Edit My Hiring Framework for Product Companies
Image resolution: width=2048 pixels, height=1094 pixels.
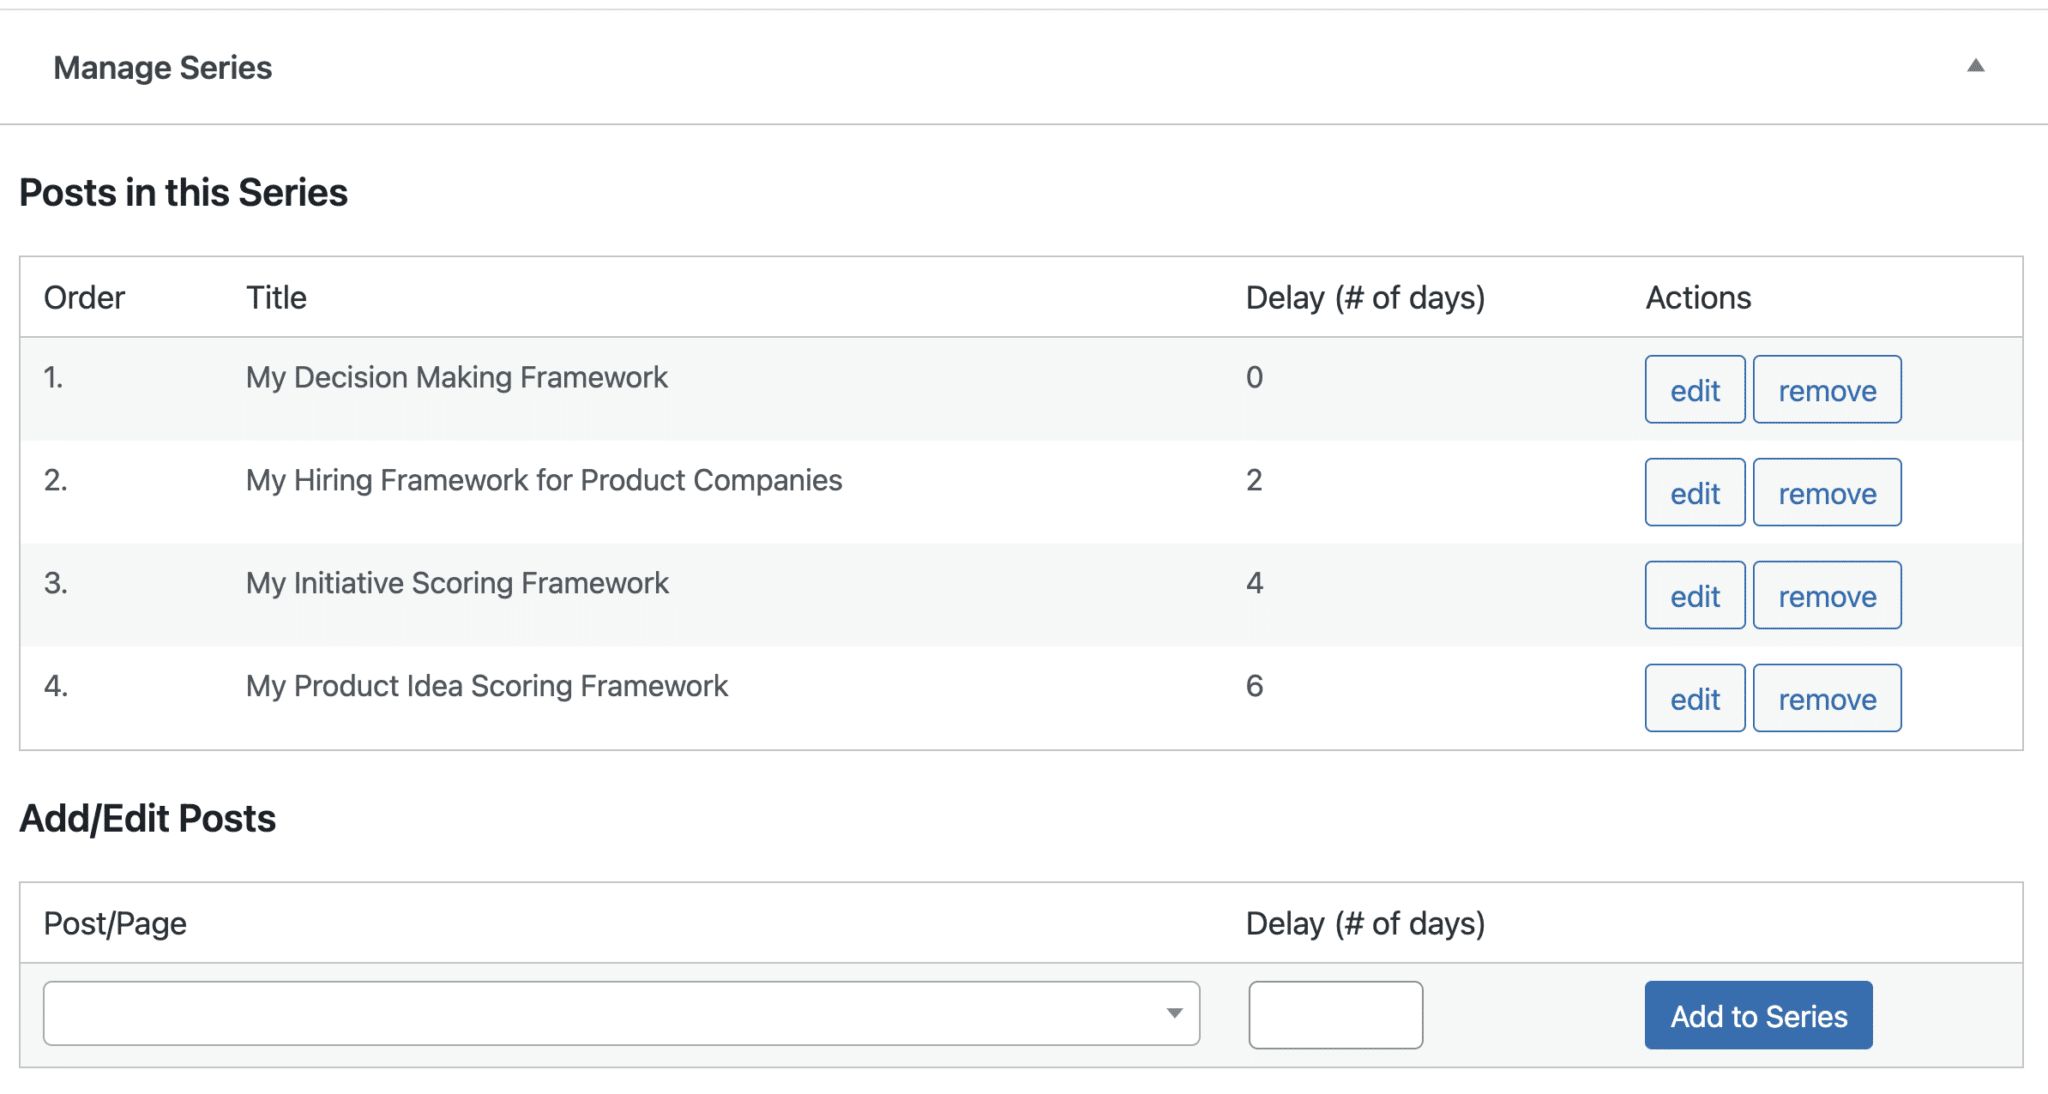(x=1694, y=492)
